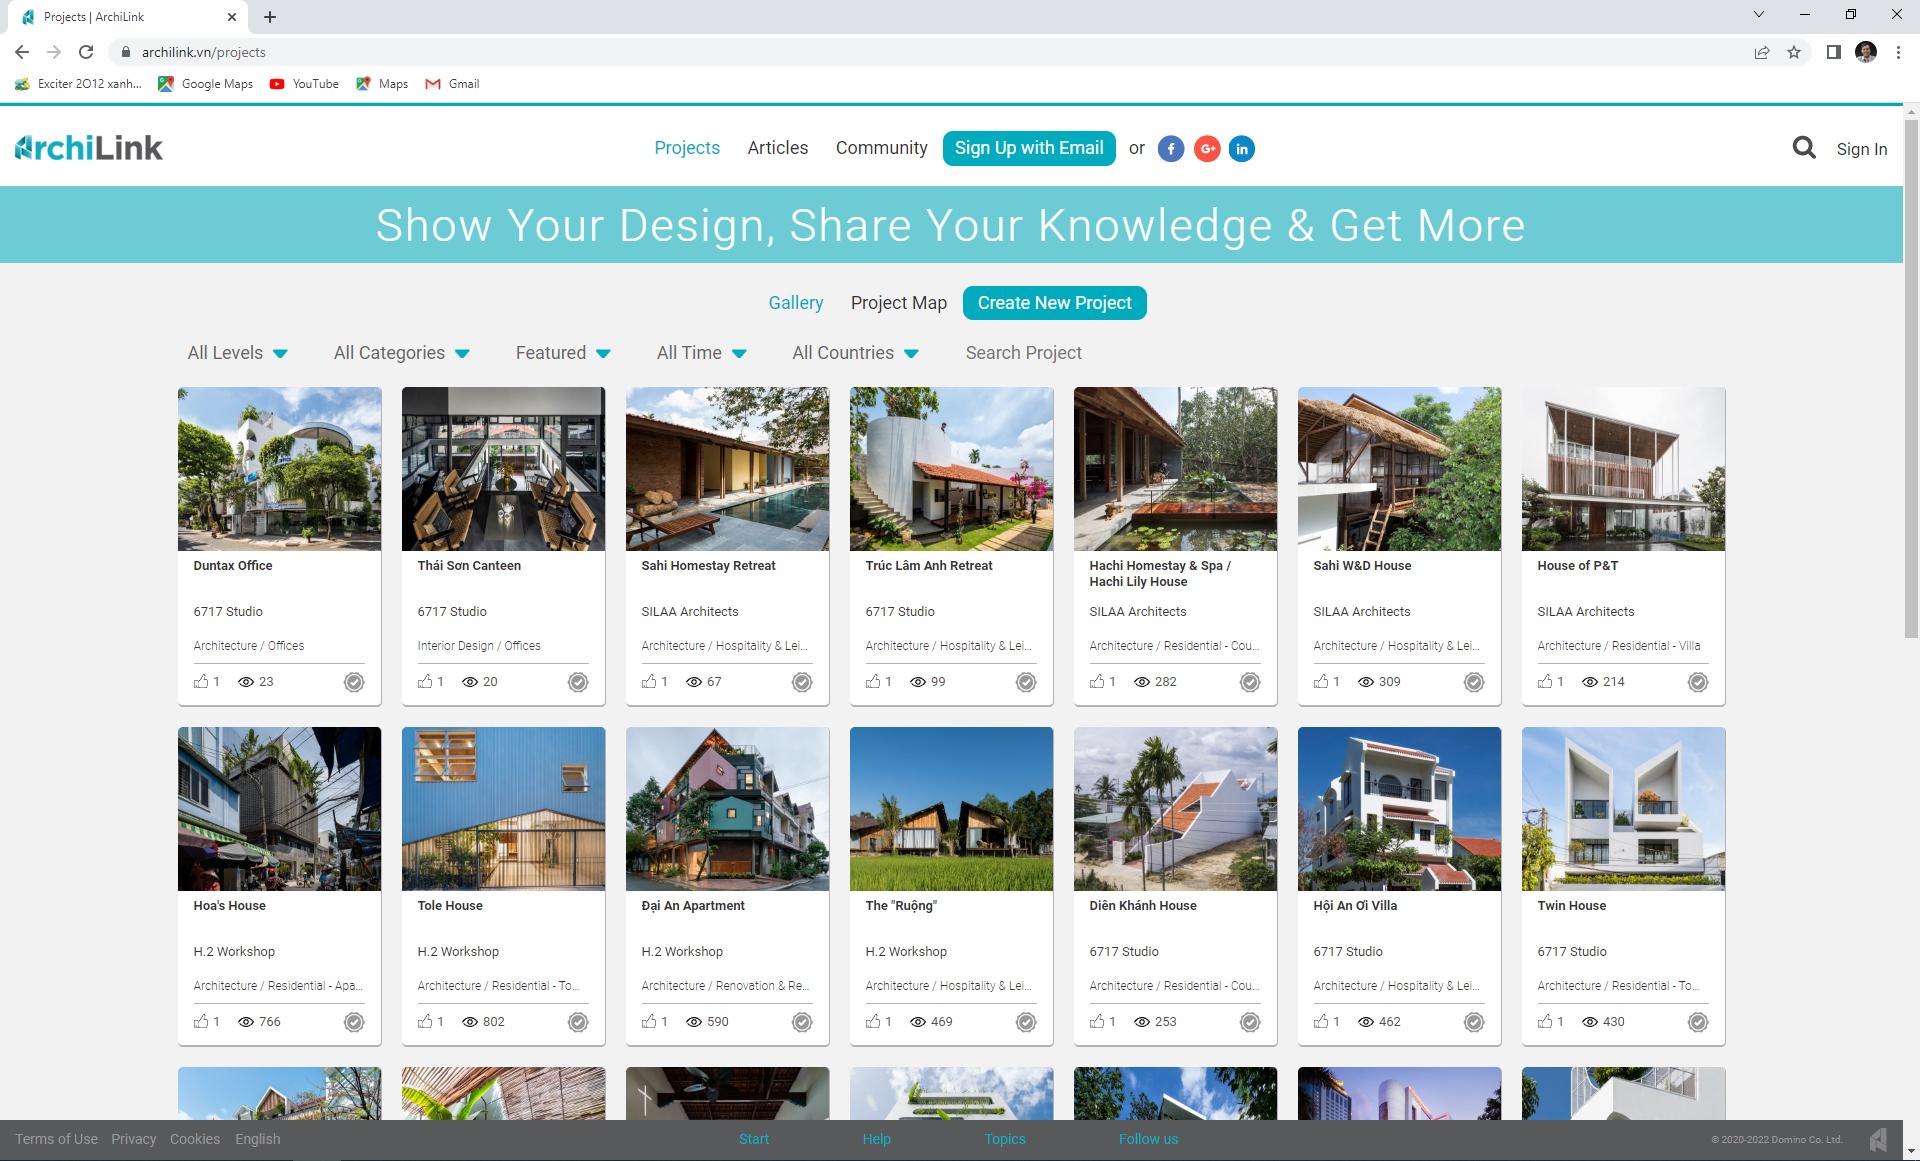The image size is (1920, 1161).
Task: Switch to the Project Map view
Action: coord(899,303)
